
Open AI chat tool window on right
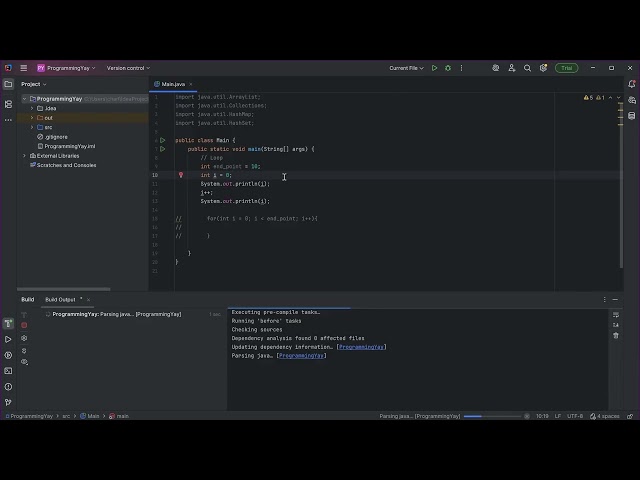tap(632, 100)
